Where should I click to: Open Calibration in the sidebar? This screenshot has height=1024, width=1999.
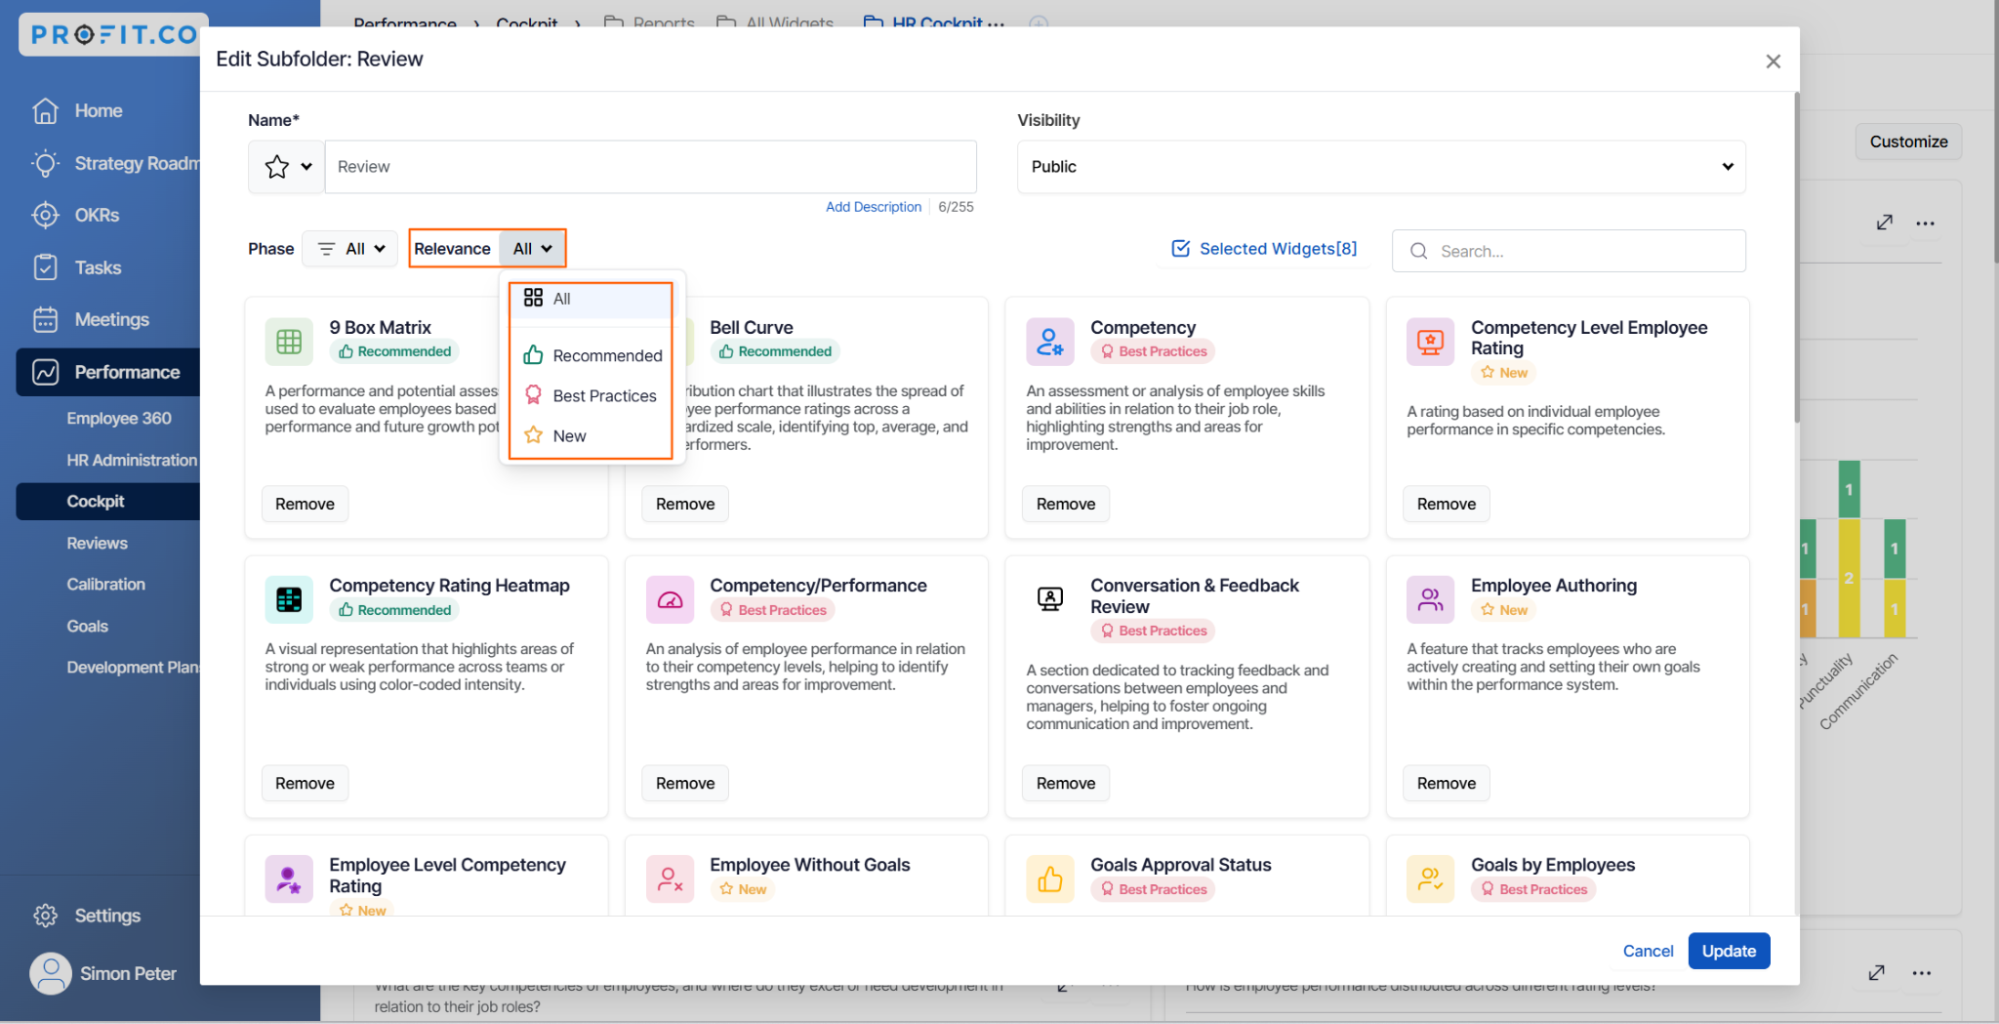click(x=106, y=584)
